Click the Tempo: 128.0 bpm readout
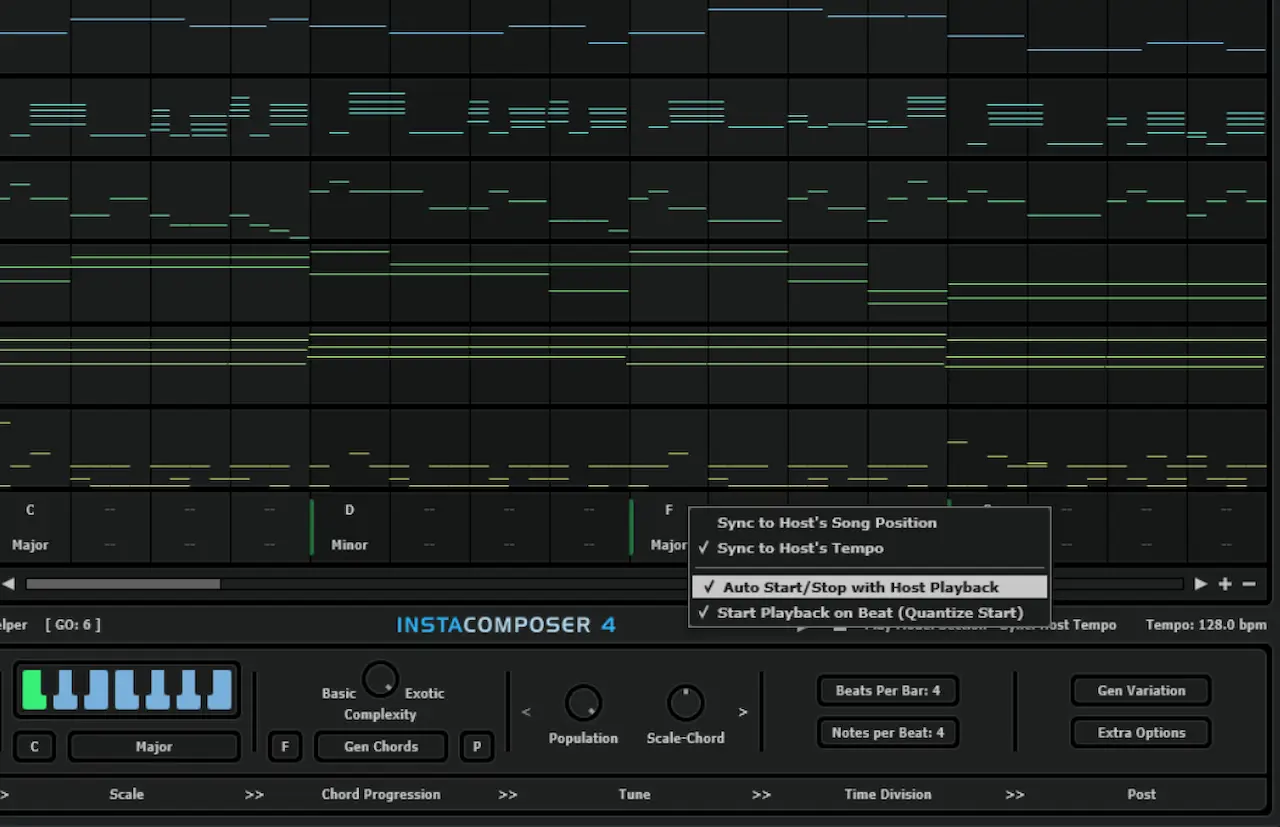The height and width of the screenshot is (827, 1280). [x=1206, y=625]
